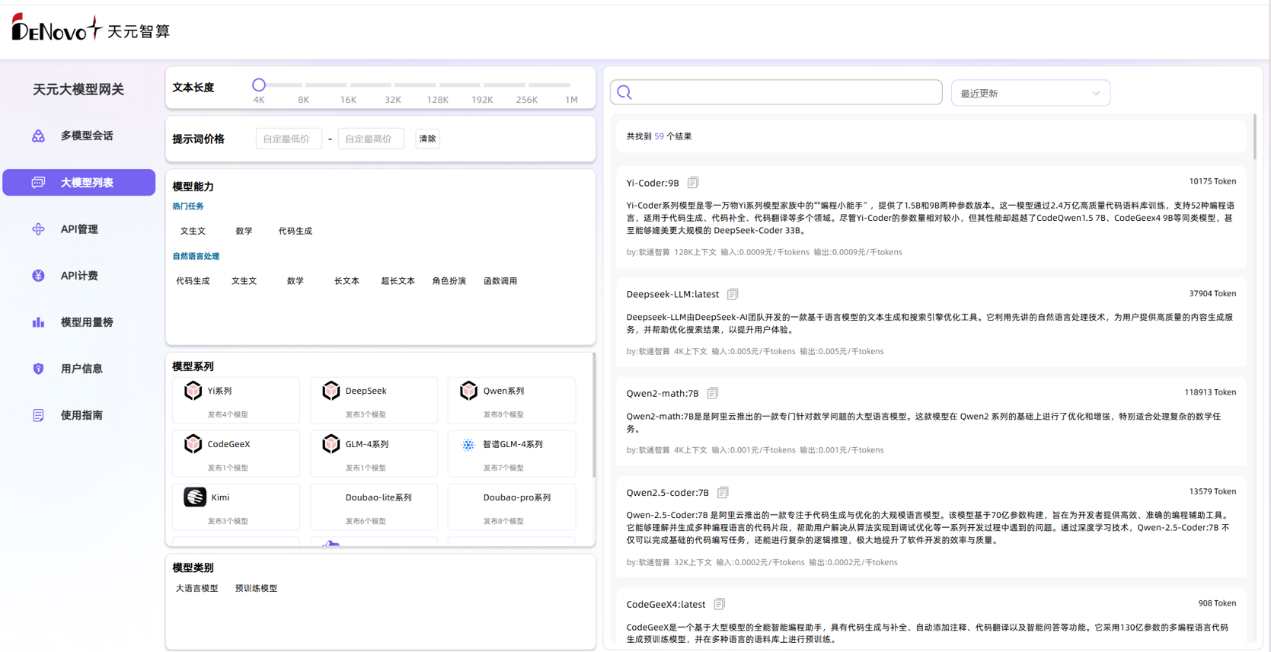Toggle the 文生文 hot task filter
Viewport: 1271px width, 652px height.
[196, 230]
